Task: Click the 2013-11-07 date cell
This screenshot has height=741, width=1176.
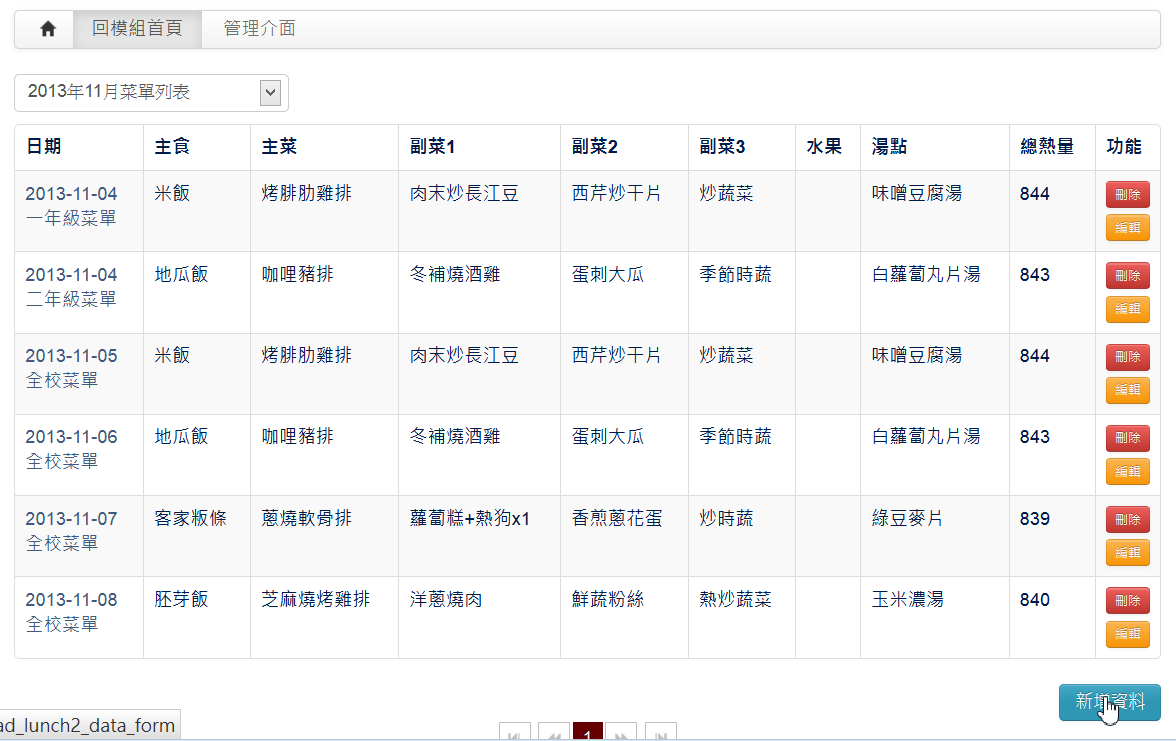Action: 71,519
